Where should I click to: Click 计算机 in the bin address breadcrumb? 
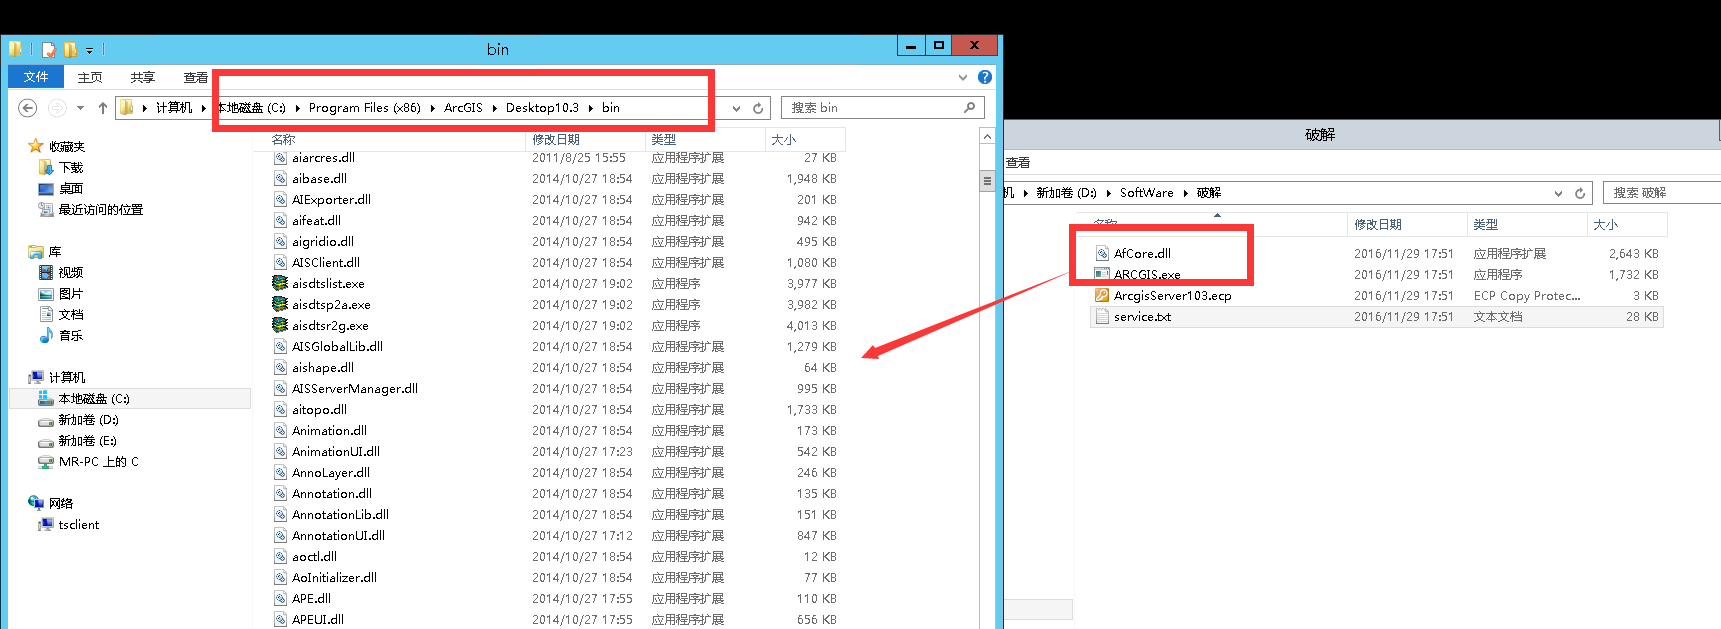coord(174,107)
